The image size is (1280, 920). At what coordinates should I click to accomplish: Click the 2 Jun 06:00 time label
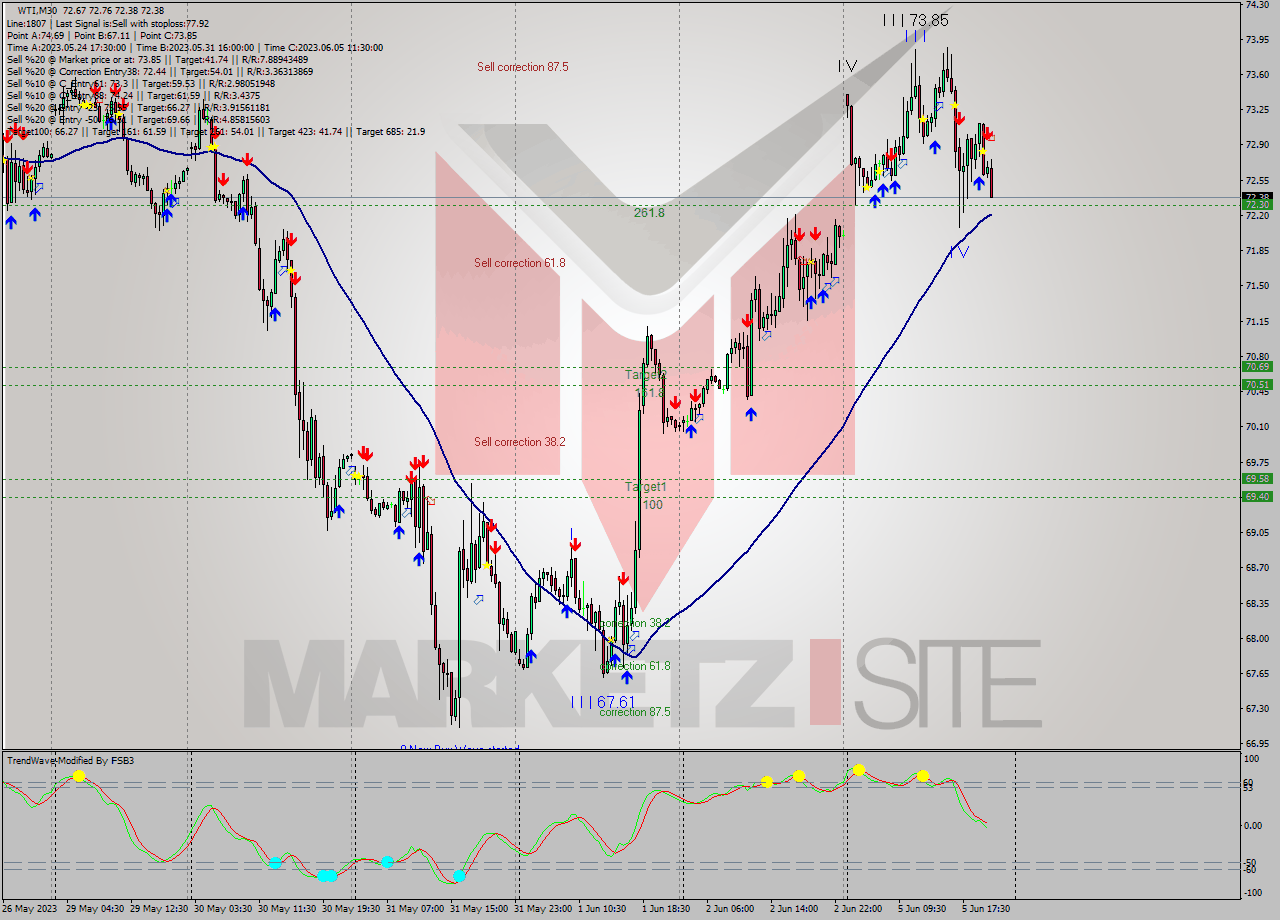click(729, 909)
